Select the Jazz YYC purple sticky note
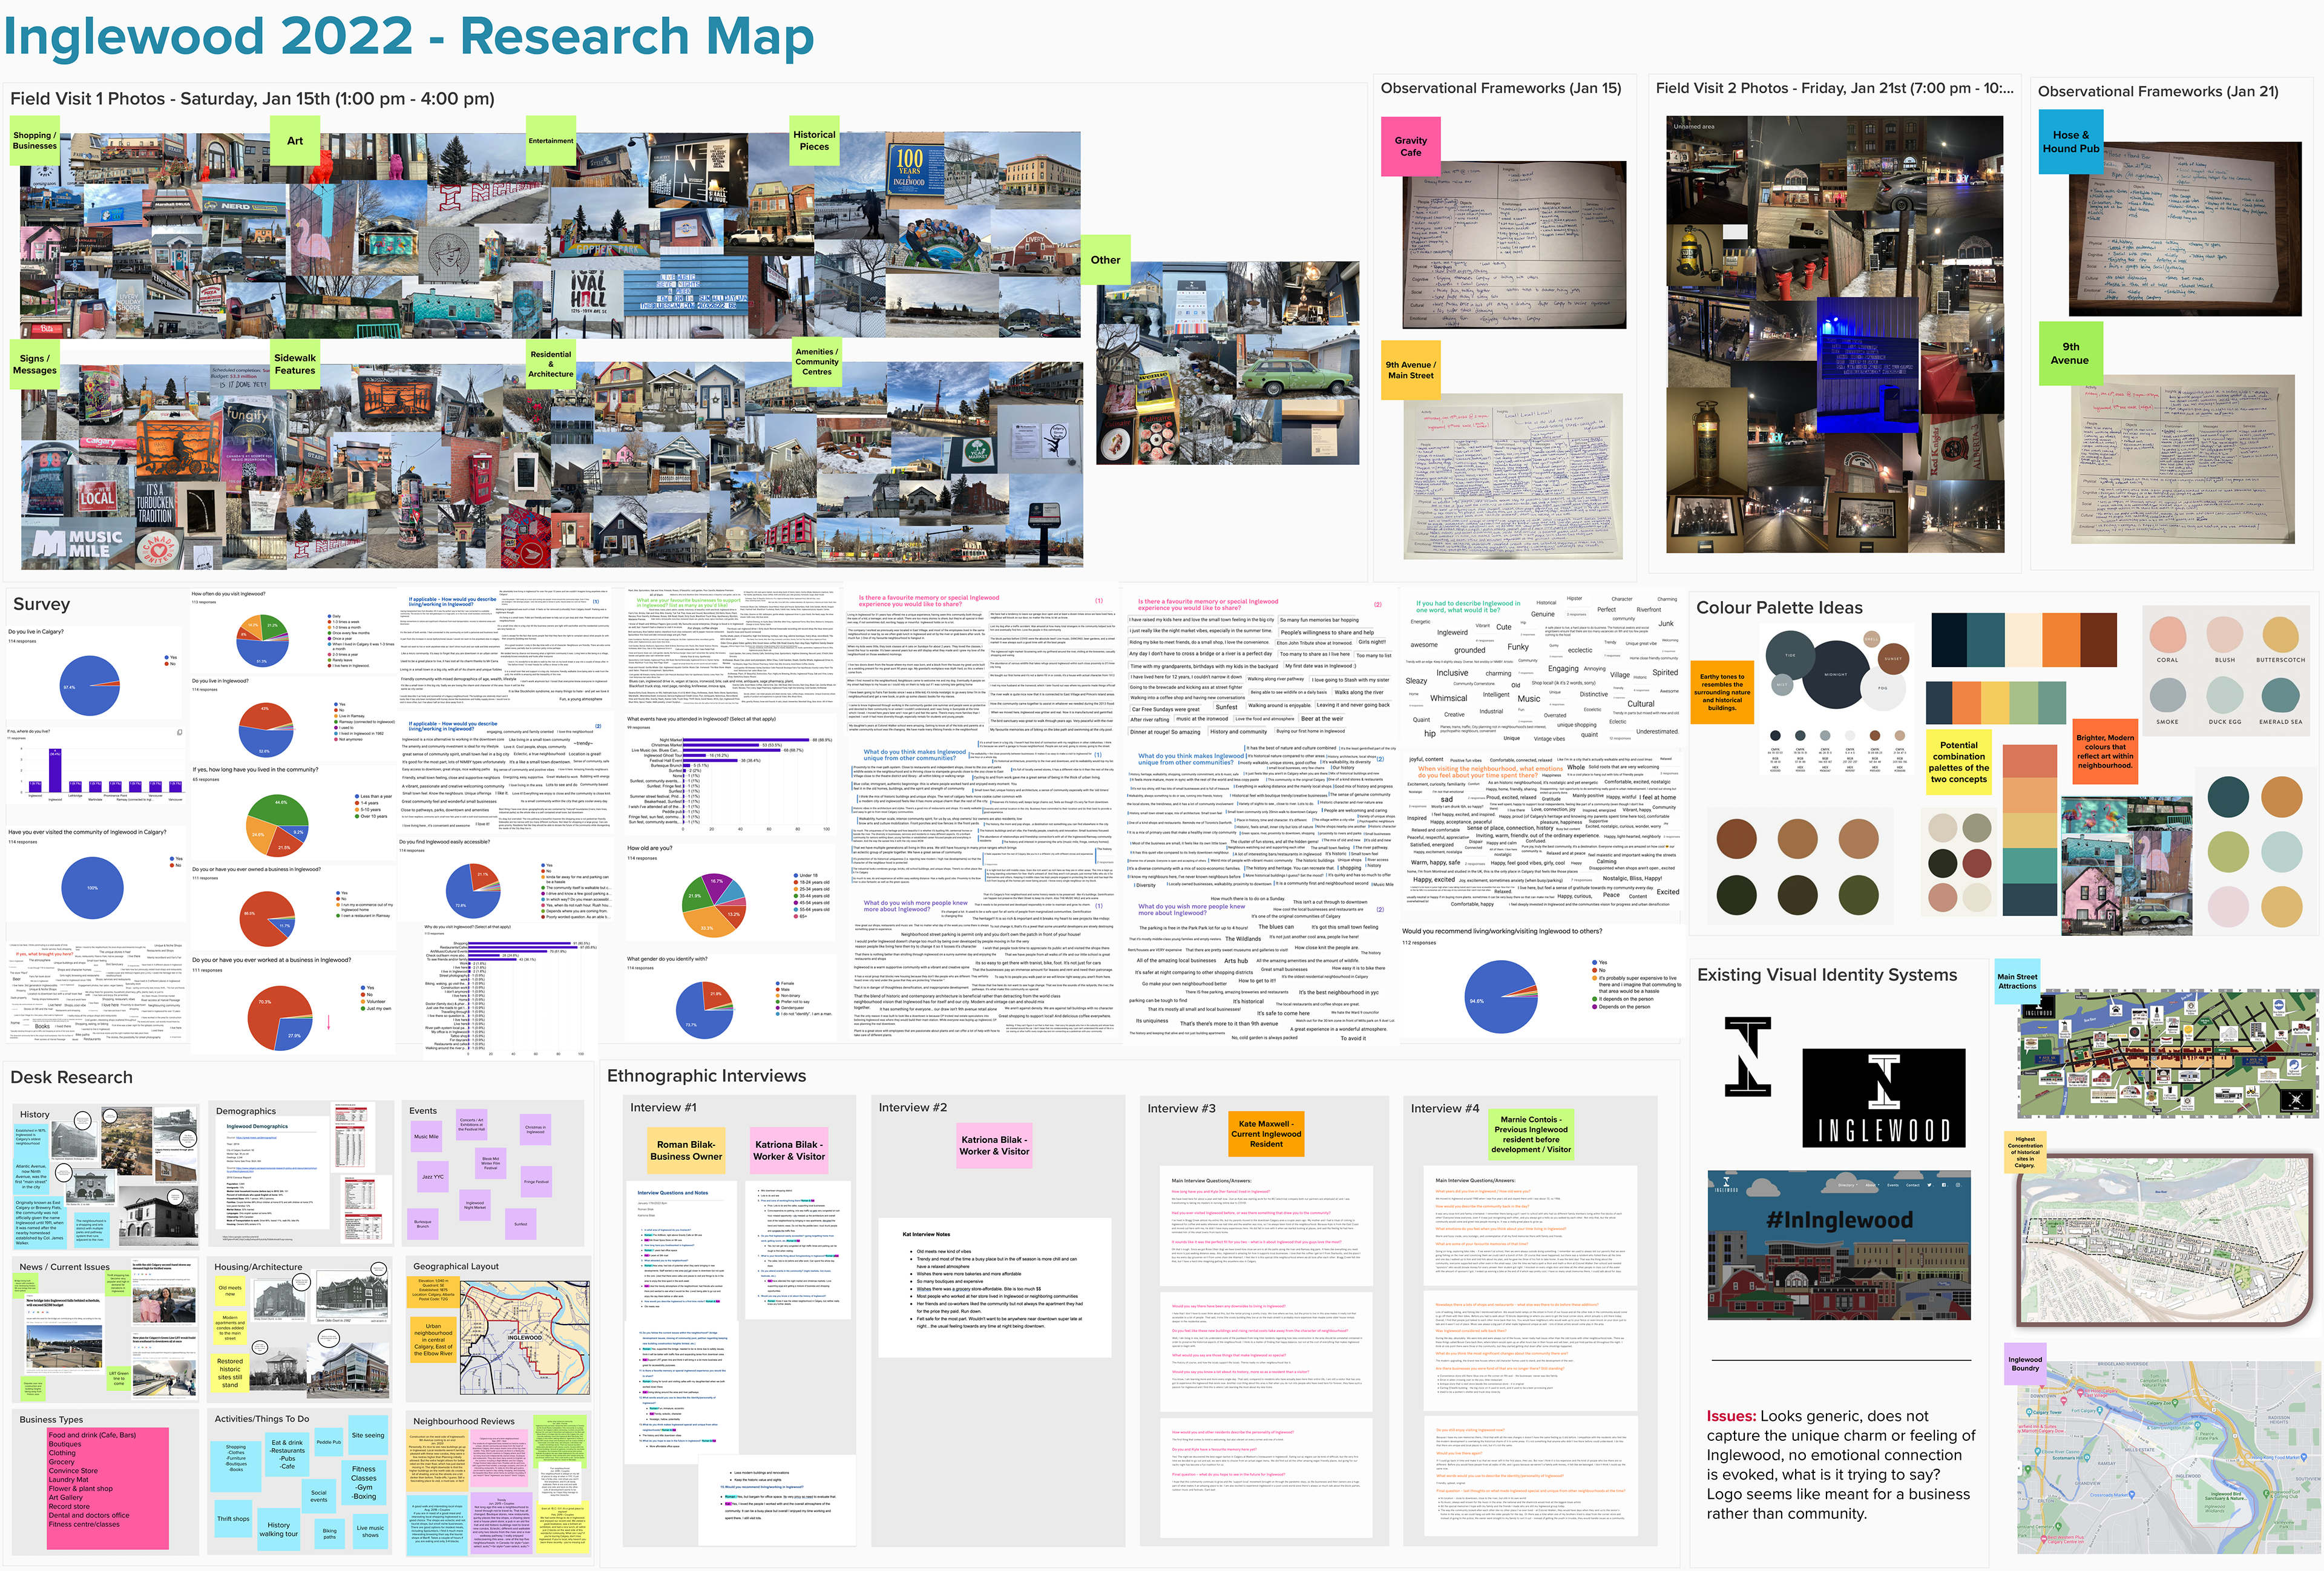This screenshot has width=2324, height=1571. pos(433,1177)
